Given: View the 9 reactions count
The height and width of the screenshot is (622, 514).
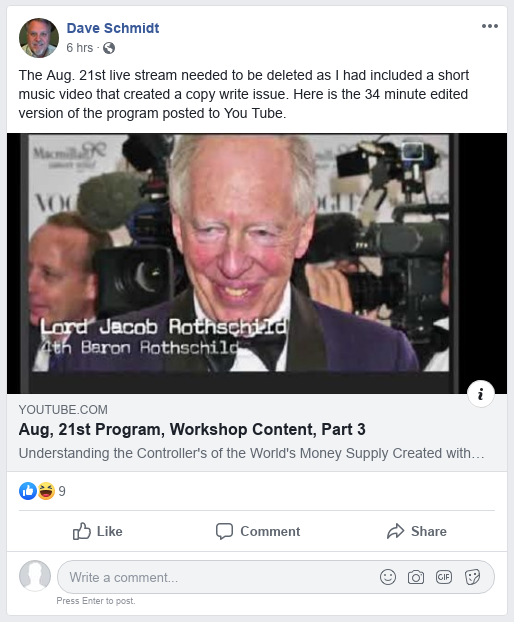Looking at the screenshot, I should (x=62, y=491).
